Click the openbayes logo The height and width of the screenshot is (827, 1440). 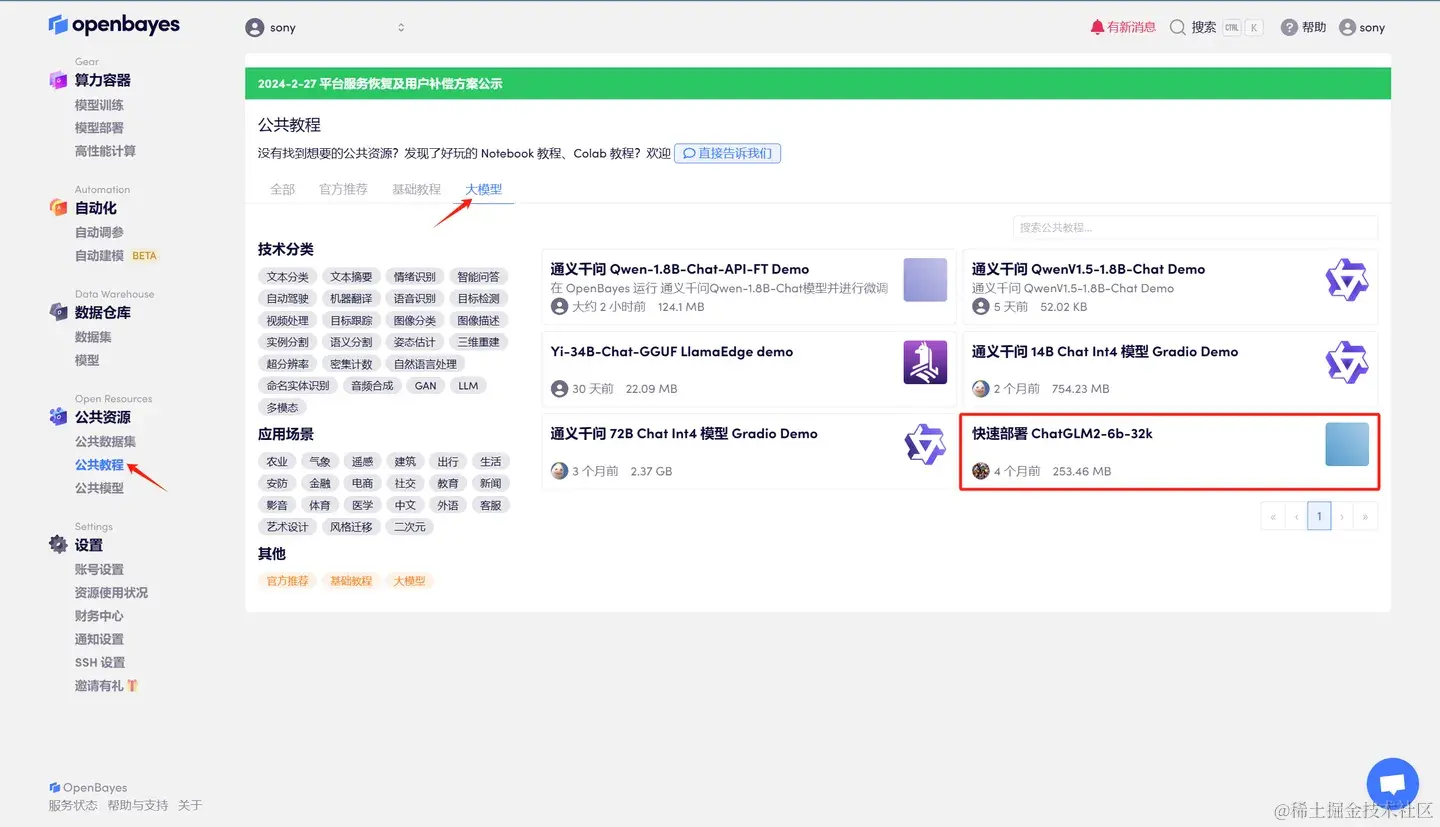point(114,25)
